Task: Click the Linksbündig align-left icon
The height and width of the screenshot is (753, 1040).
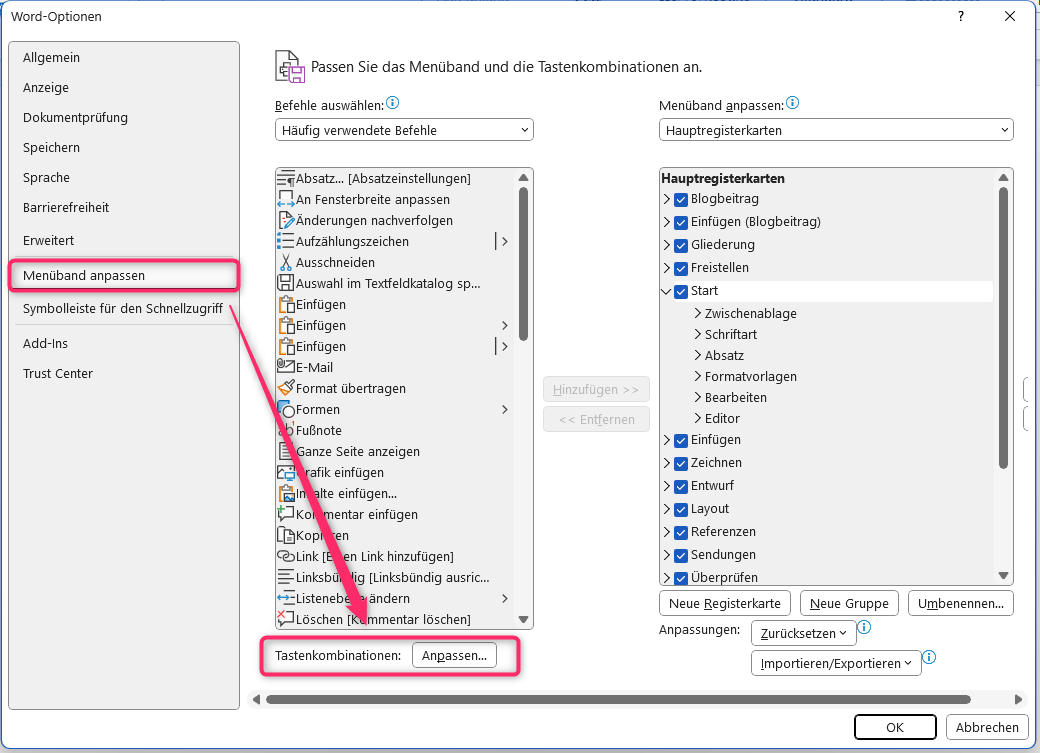Action: (x=286, y=577)
